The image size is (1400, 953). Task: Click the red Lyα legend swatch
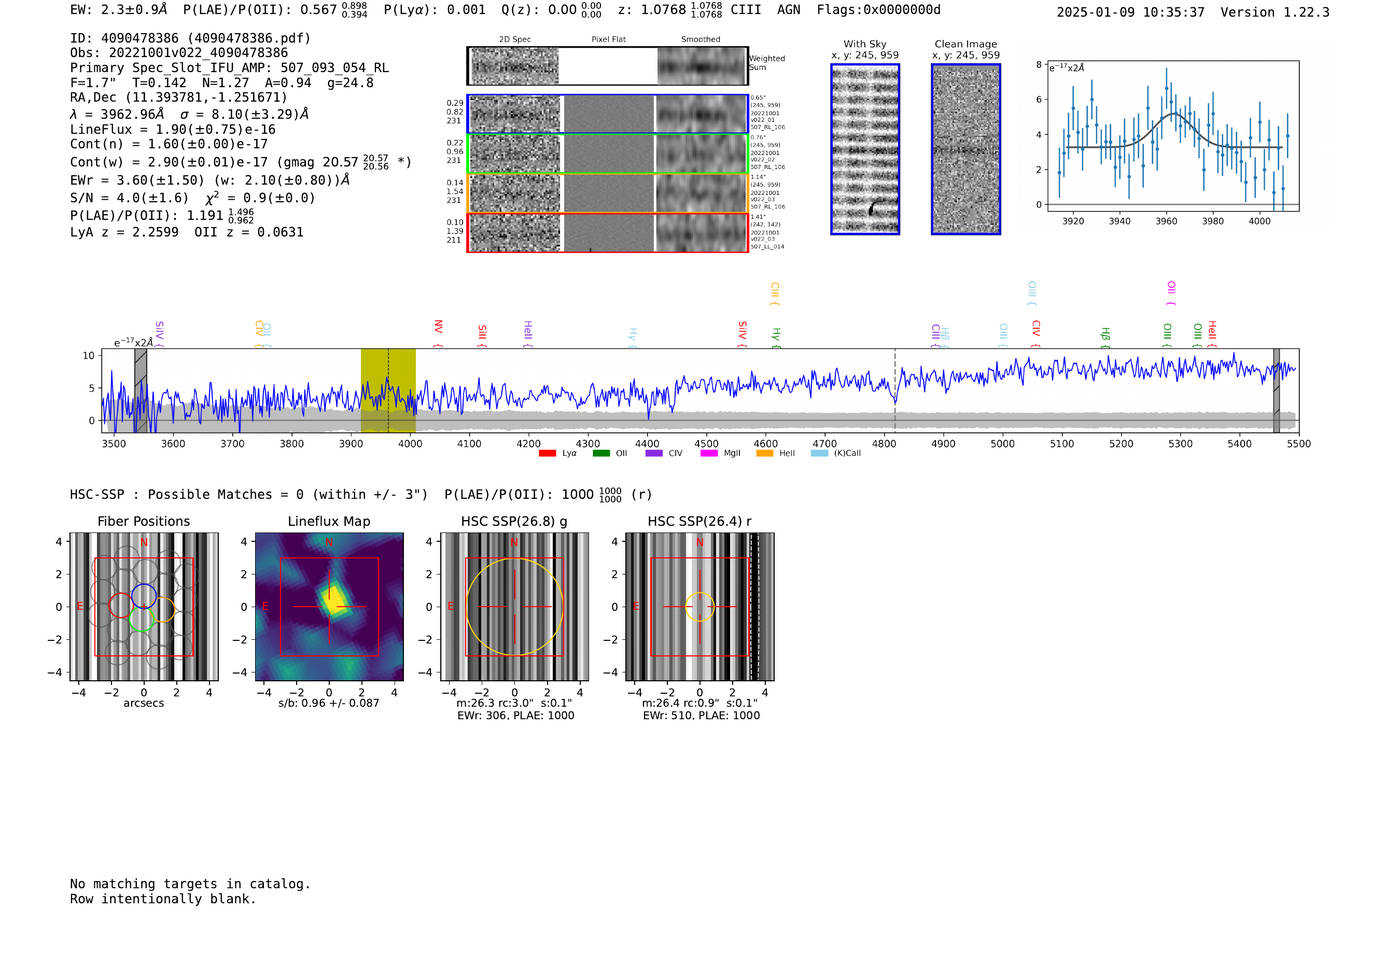tap(547, 454)
